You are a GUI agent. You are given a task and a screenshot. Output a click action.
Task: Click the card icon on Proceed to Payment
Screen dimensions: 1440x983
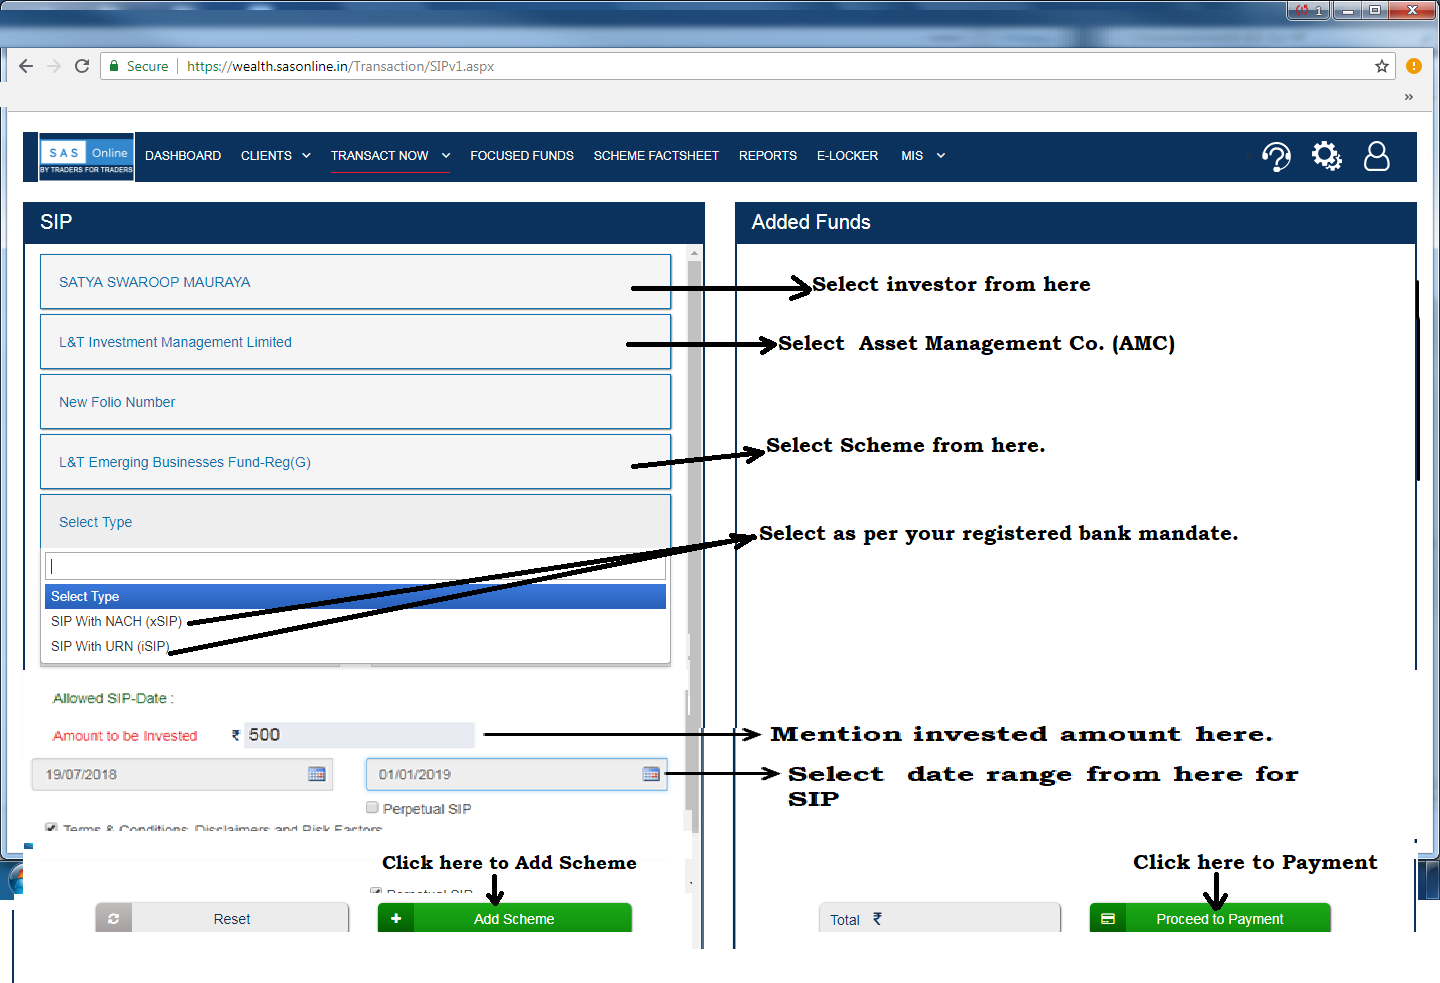(x=1108, y=918)
